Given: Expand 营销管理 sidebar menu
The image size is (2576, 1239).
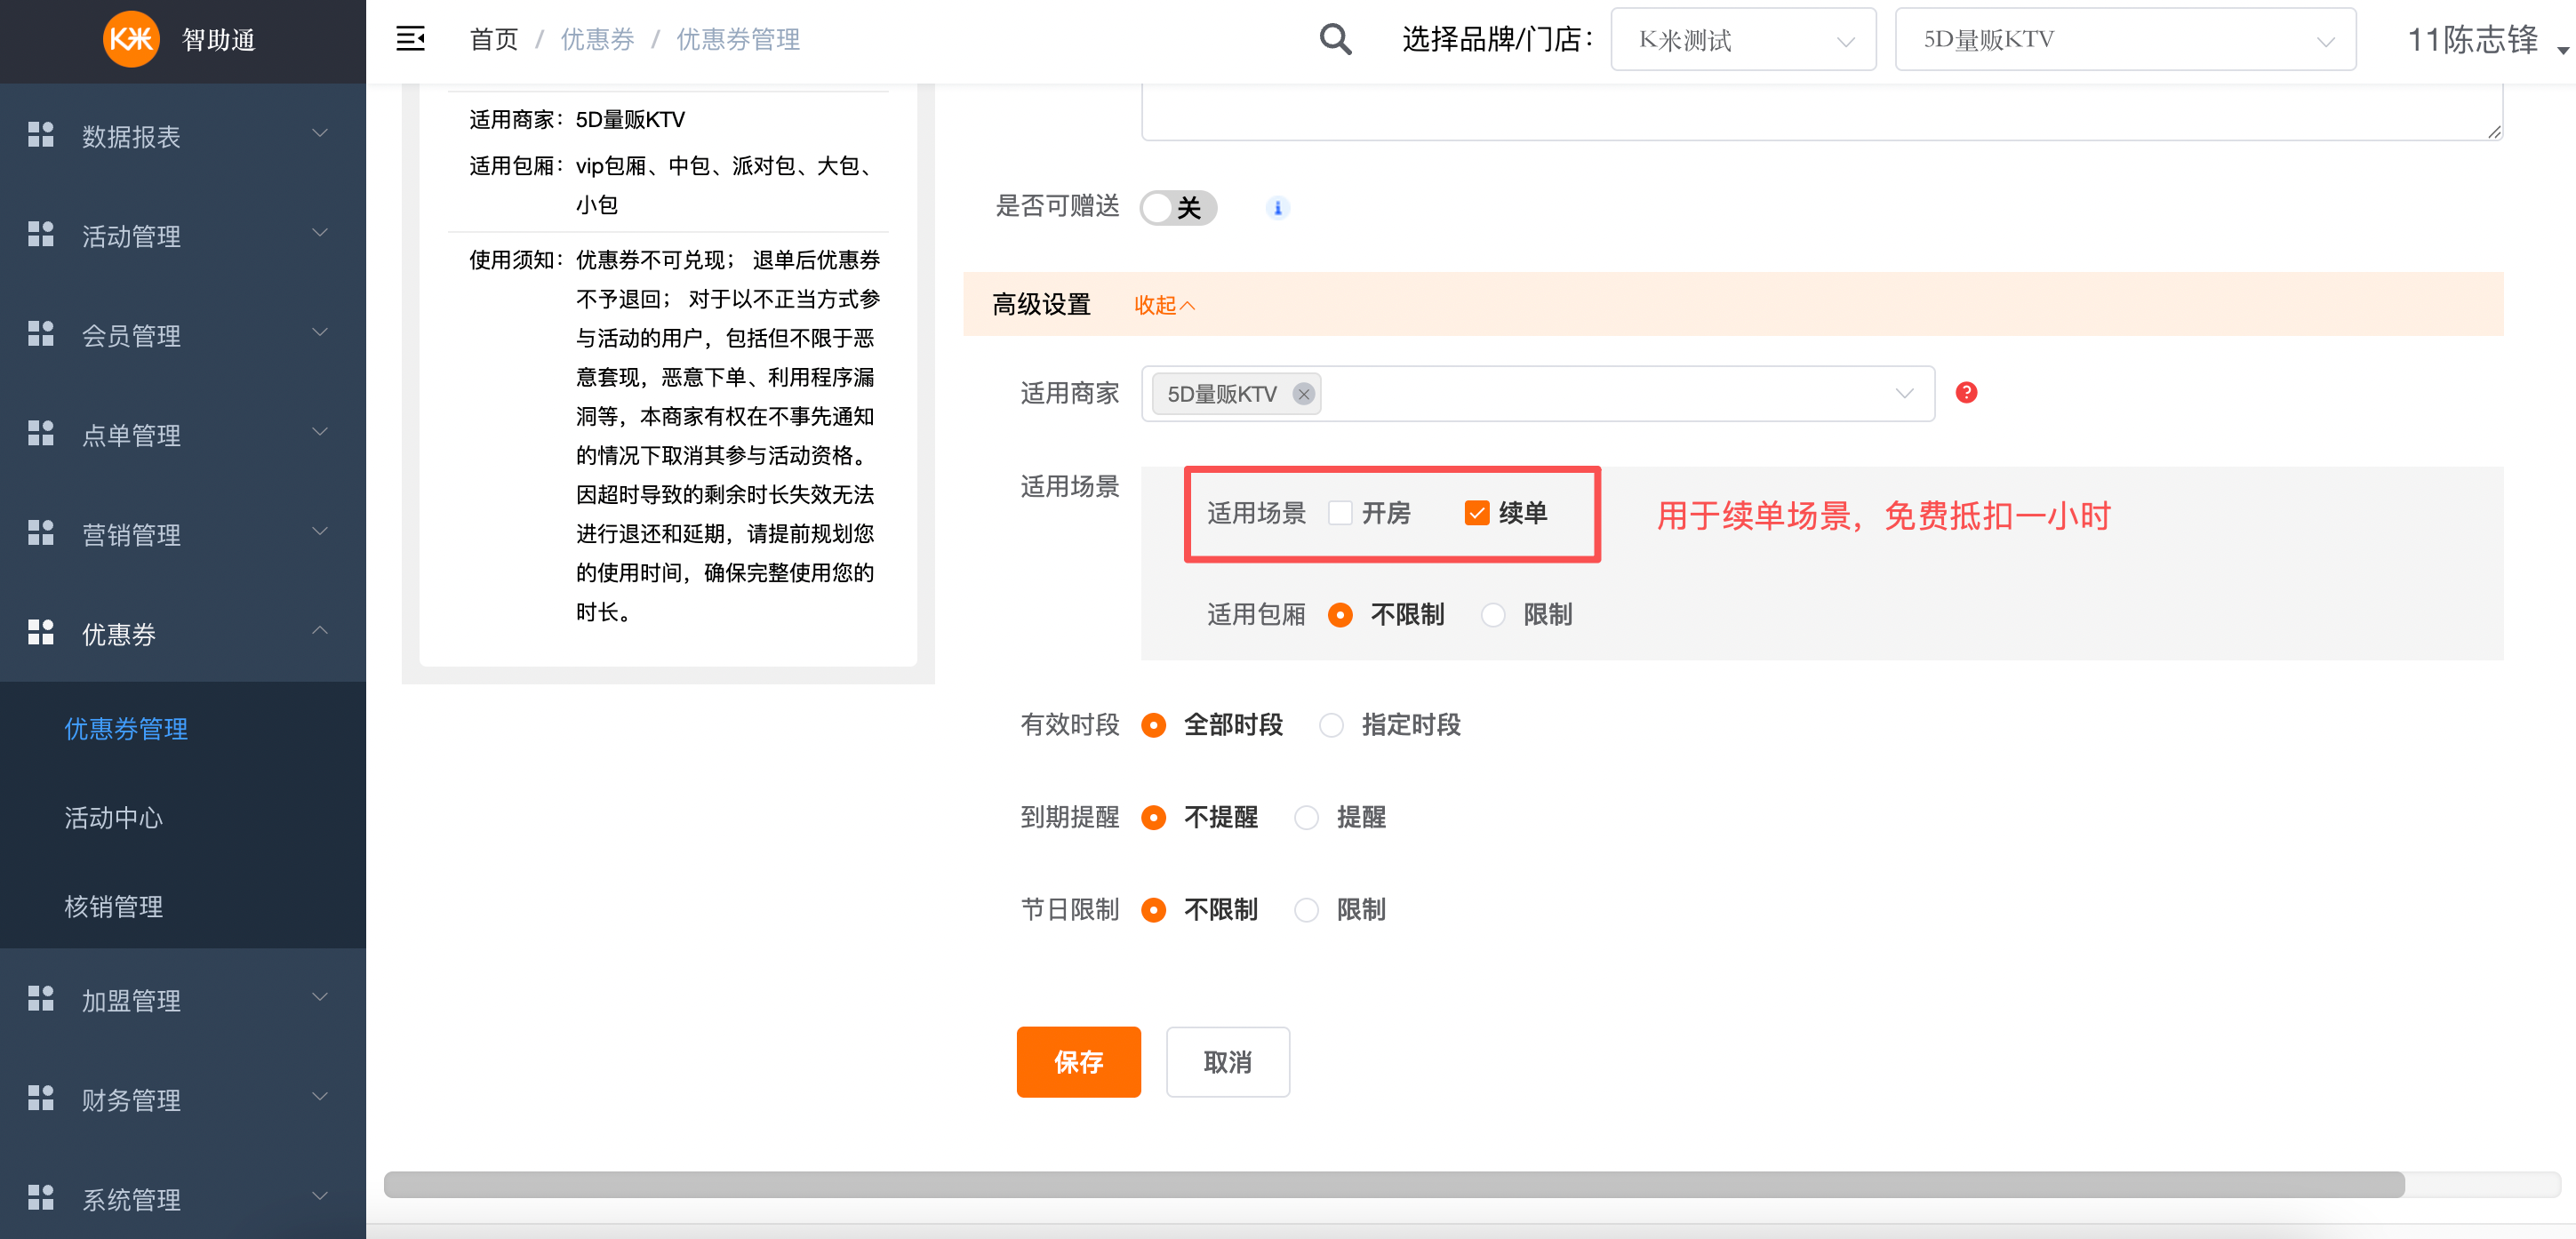Looking at the screenshot, I should click(183, 533).
